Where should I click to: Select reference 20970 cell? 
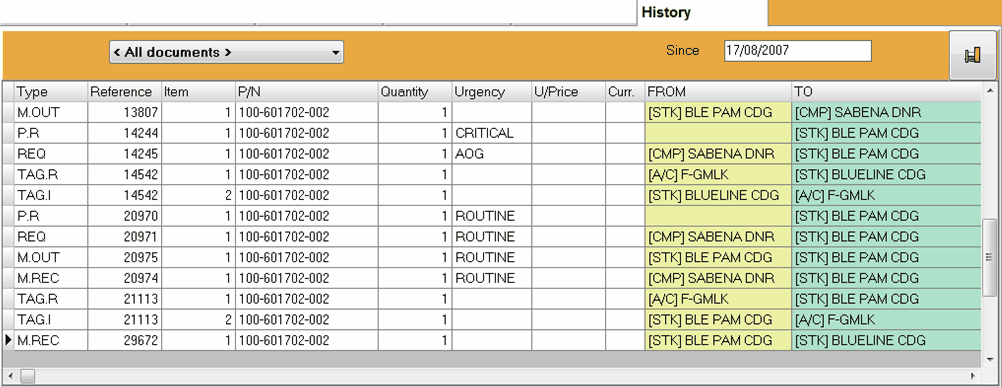[125, 216]
